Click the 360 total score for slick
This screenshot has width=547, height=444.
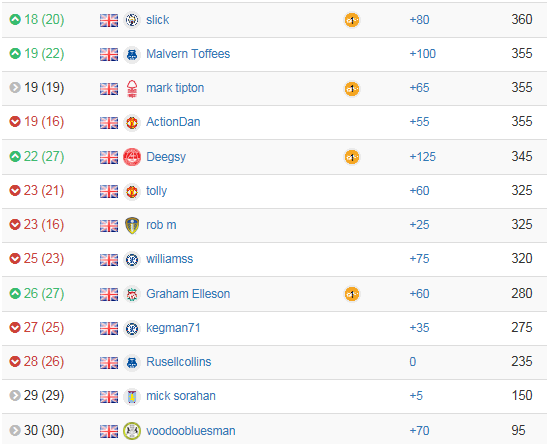tap(522, 19)
